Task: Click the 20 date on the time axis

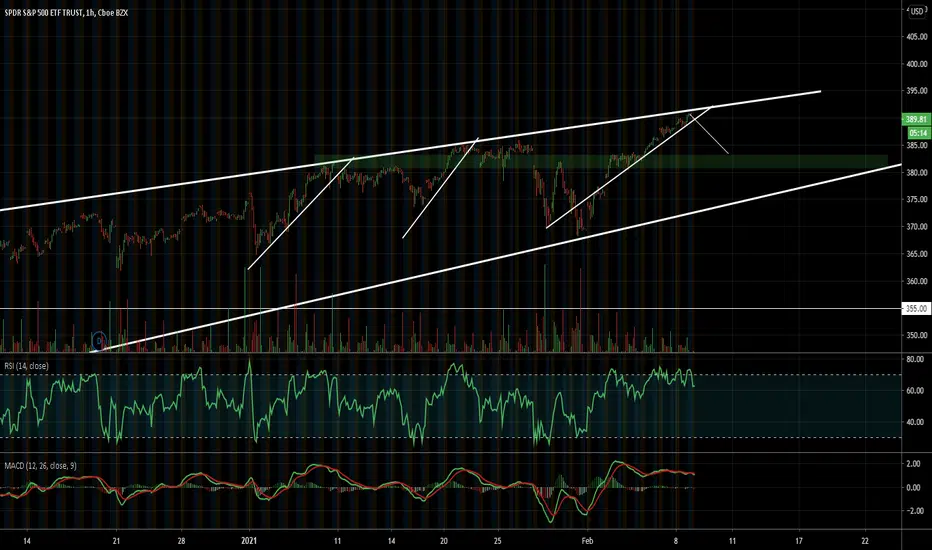Action: click(x=443, y=541)
